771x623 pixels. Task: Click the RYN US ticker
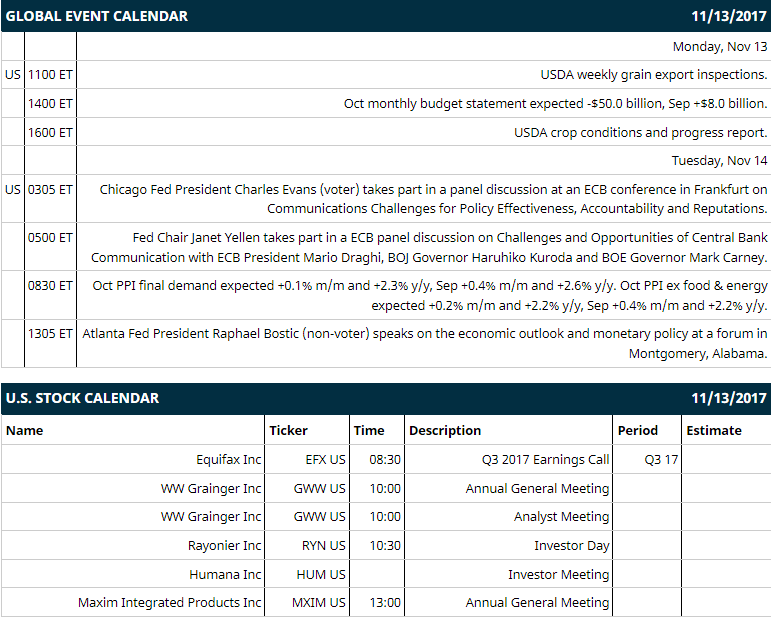coord(324,546)
